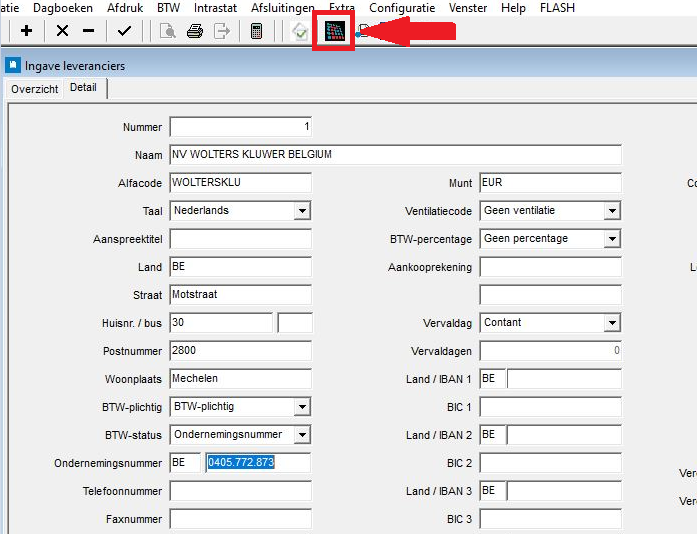This screenshot has height=534, width=697.
Task: Open the Dagboeken menu
Action: [x=62, y=7]
